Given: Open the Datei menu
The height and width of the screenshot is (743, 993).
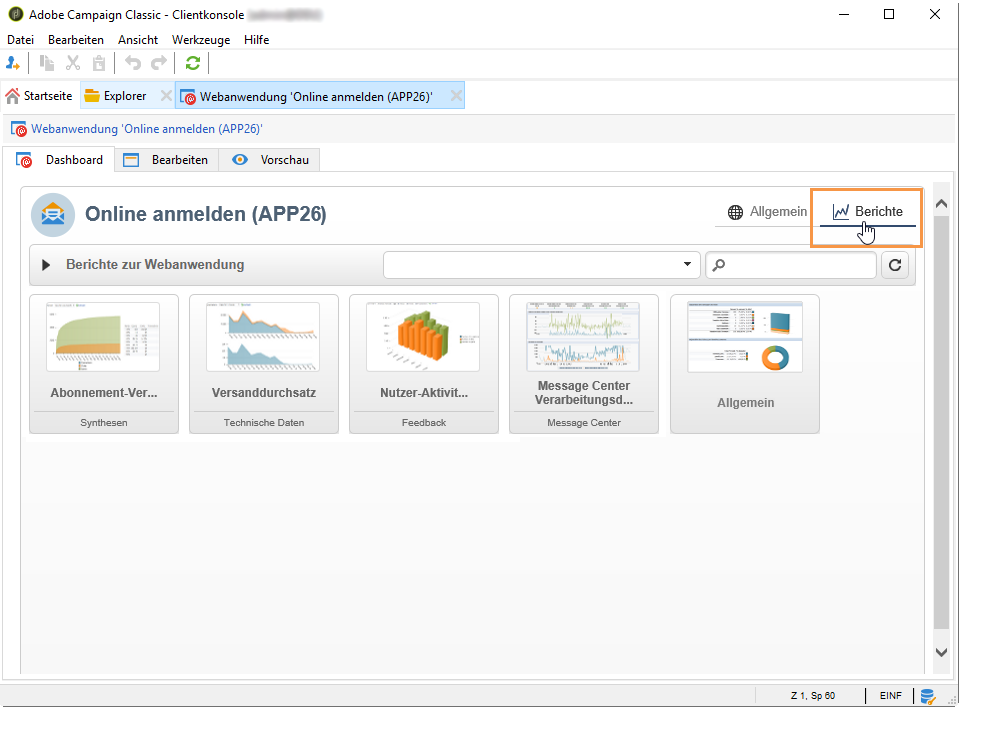Looking at the screenshot, I should tap(20, 40).
